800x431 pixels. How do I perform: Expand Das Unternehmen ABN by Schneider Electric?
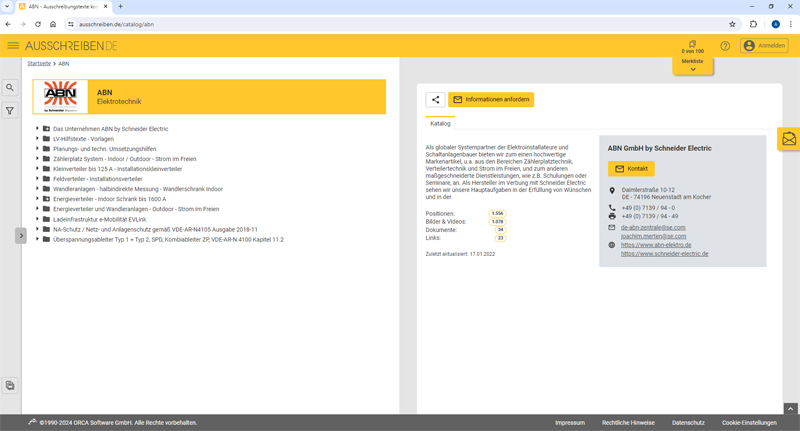coord(37,129)
